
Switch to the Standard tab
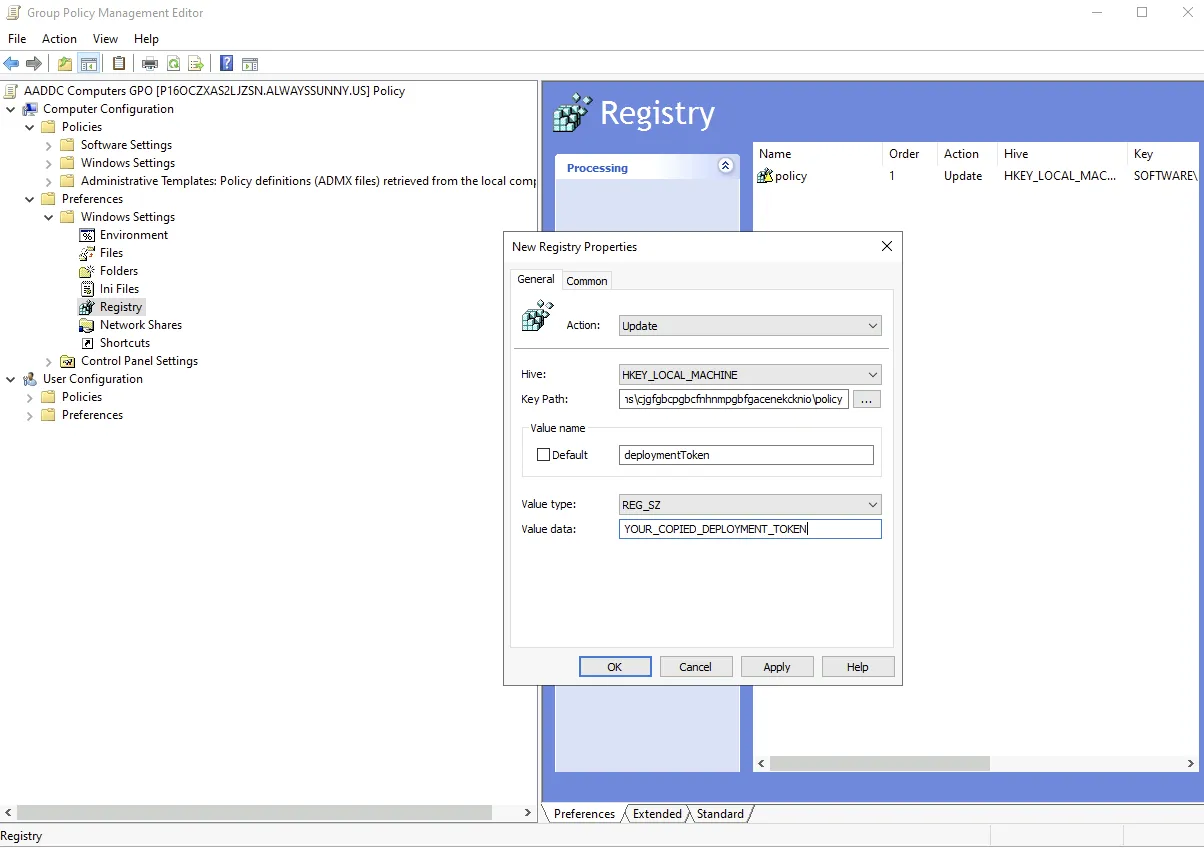tap(720, 814)
